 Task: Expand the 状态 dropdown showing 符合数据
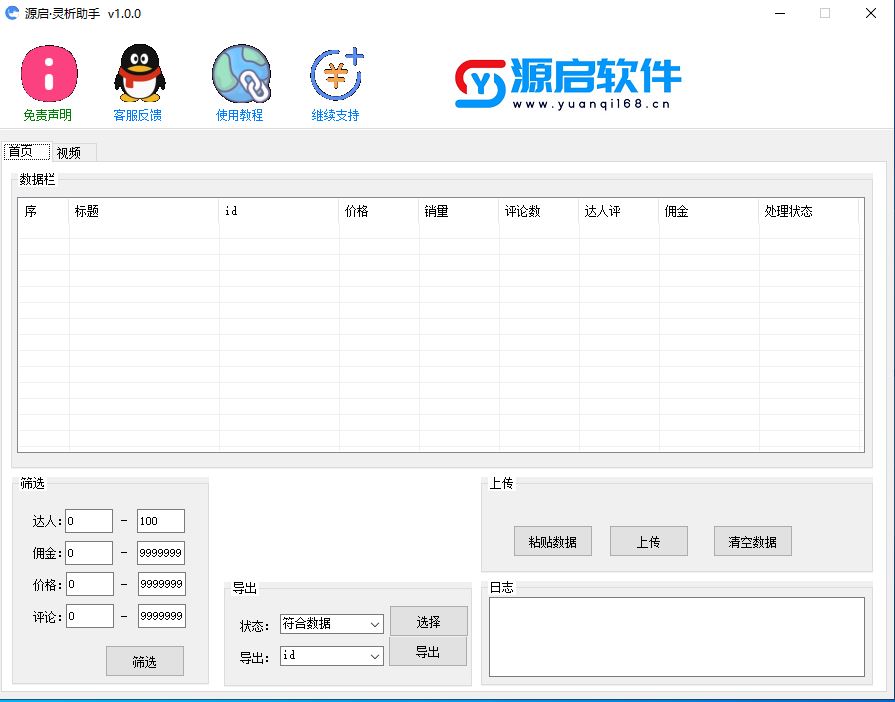(x=331, y=624)
